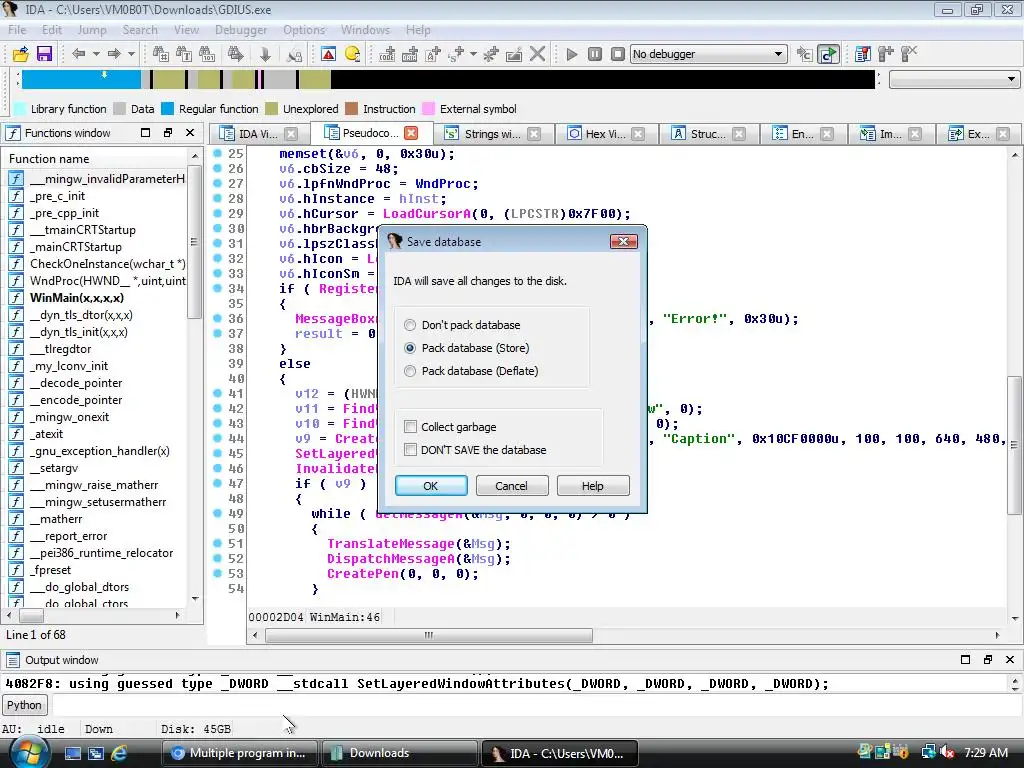
Task: Switch to the IDA View tab
Action: point(257,134)
